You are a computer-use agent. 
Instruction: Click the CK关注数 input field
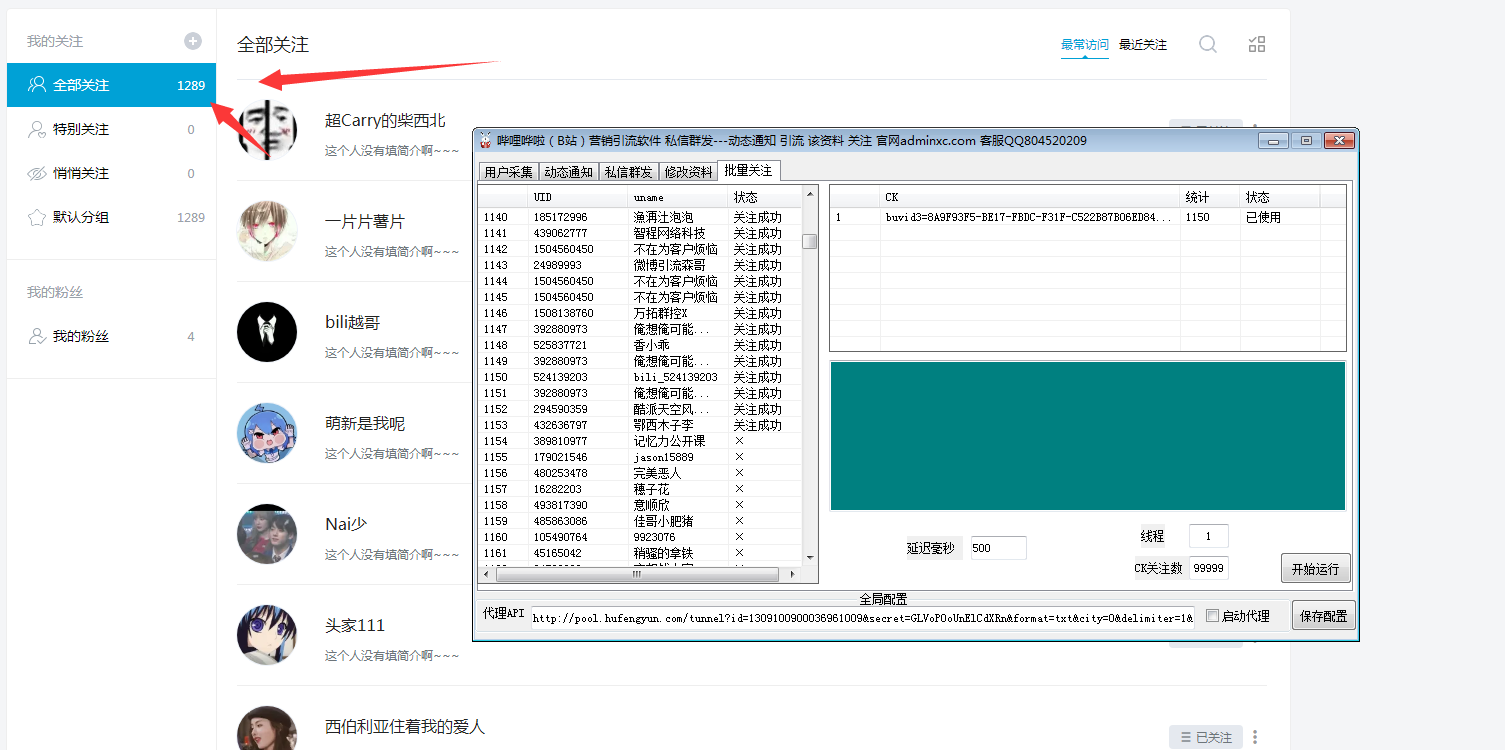[1207, 567]
